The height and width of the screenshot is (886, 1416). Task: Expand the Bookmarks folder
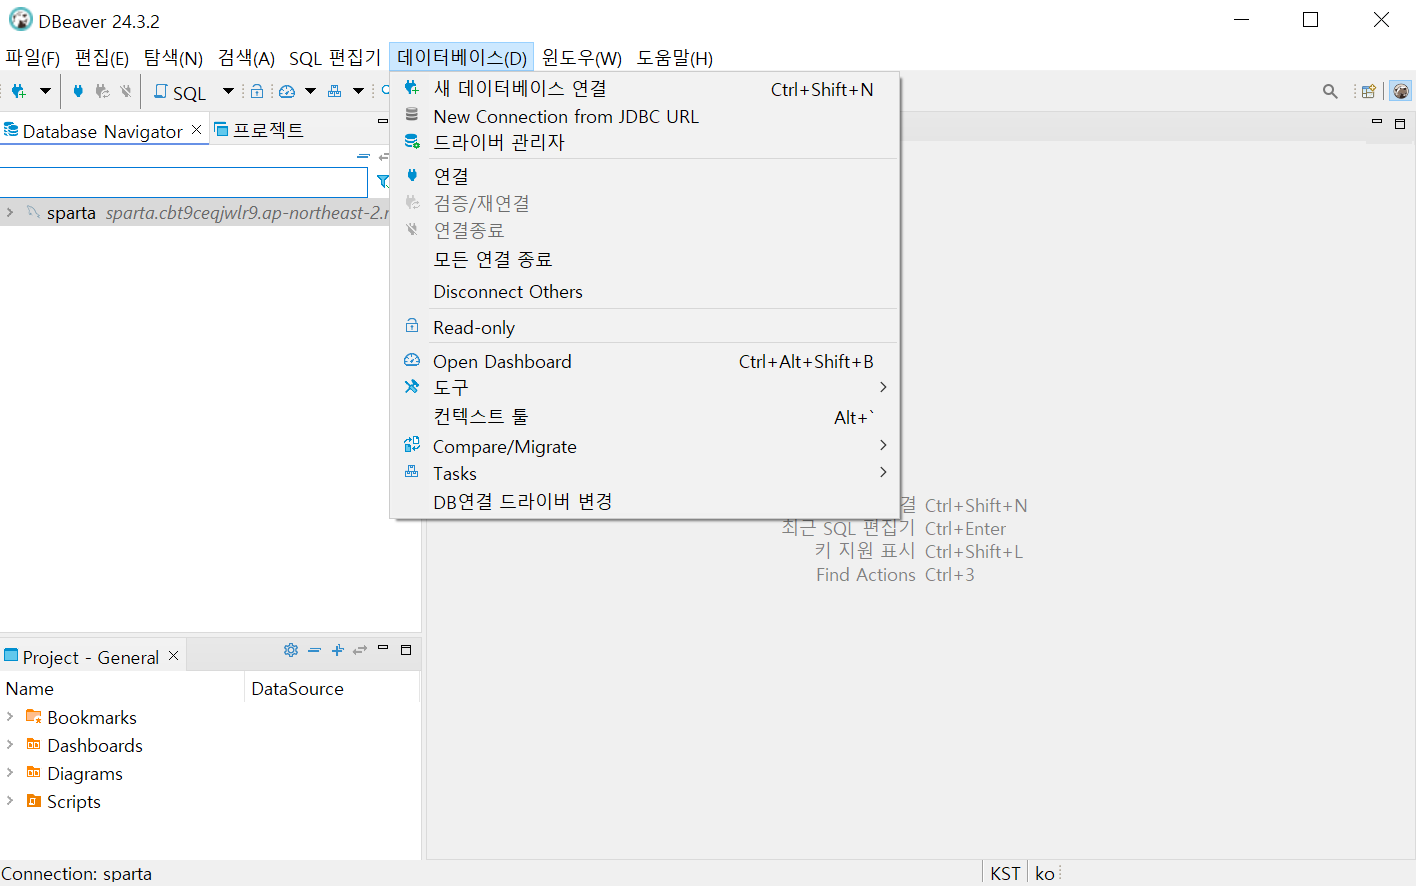(10, 717)
